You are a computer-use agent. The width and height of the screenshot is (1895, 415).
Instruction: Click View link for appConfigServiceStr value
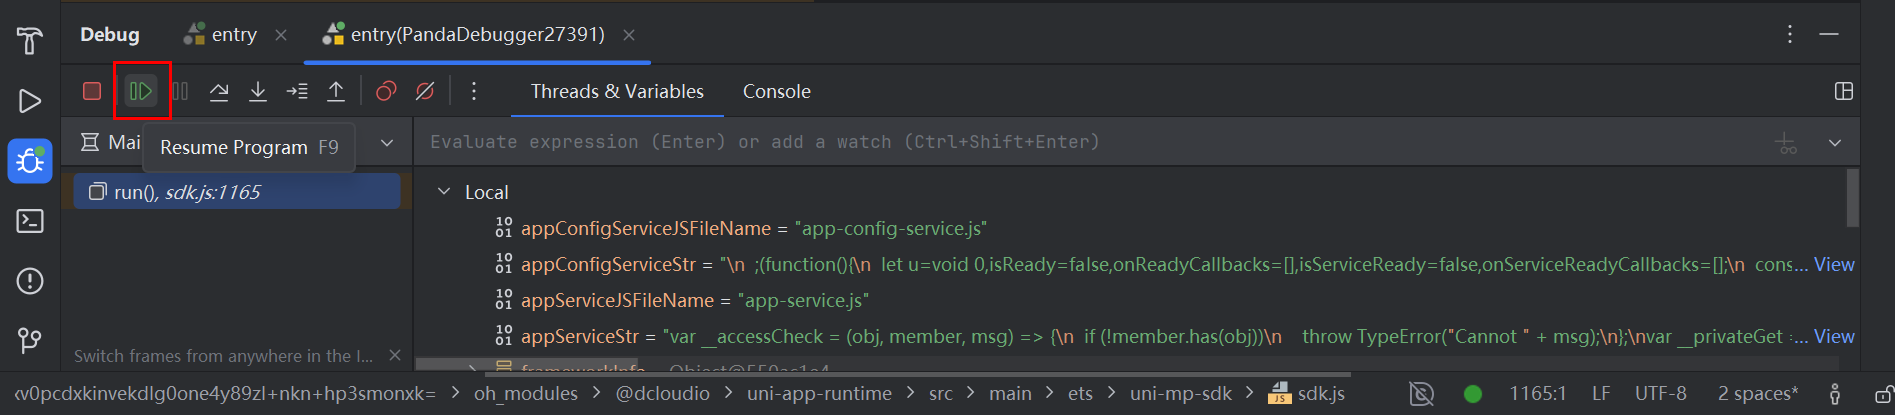[1834, 265]
